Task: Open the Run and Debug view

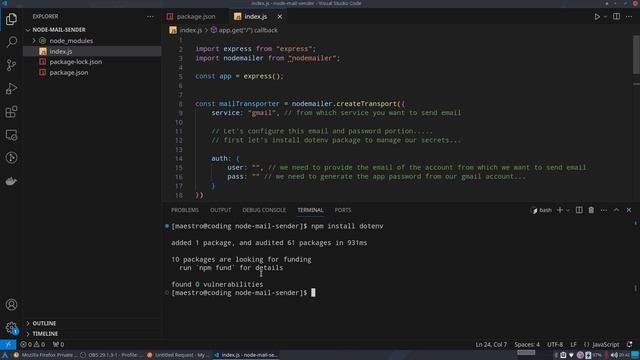Action: [x=11, y=88]
